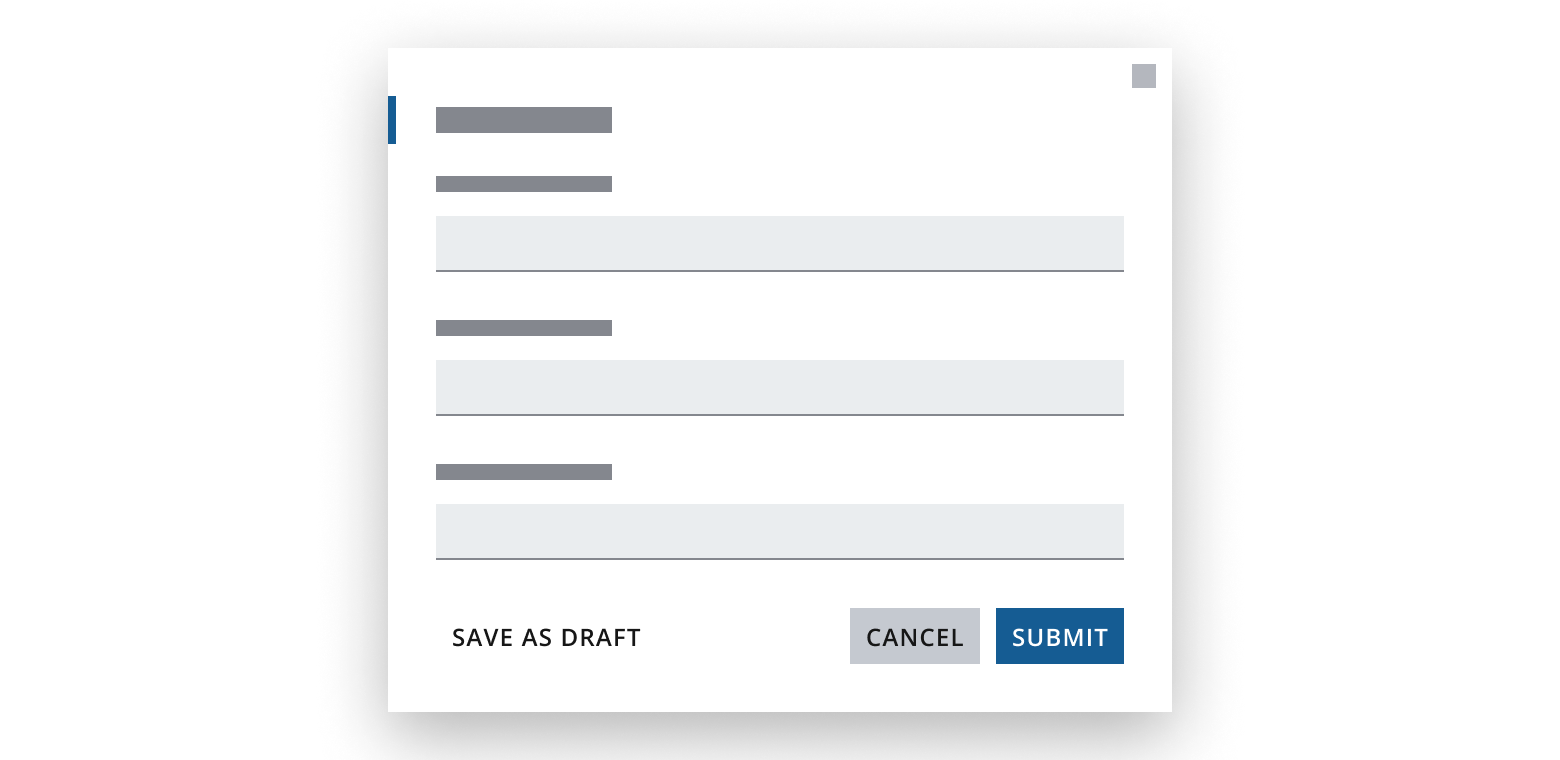Click the first section label placeholder
1560x760 pixels.
523,184
